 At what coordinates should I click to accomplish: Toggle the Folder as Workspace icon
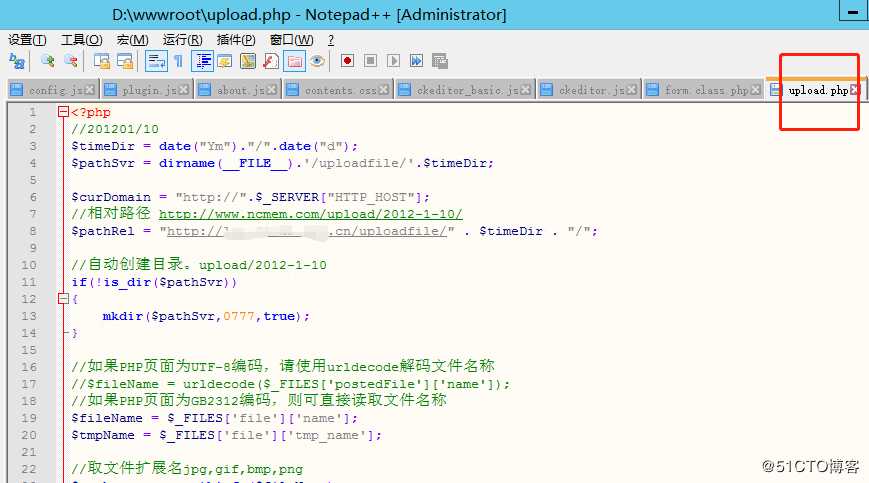coord(294,61)
